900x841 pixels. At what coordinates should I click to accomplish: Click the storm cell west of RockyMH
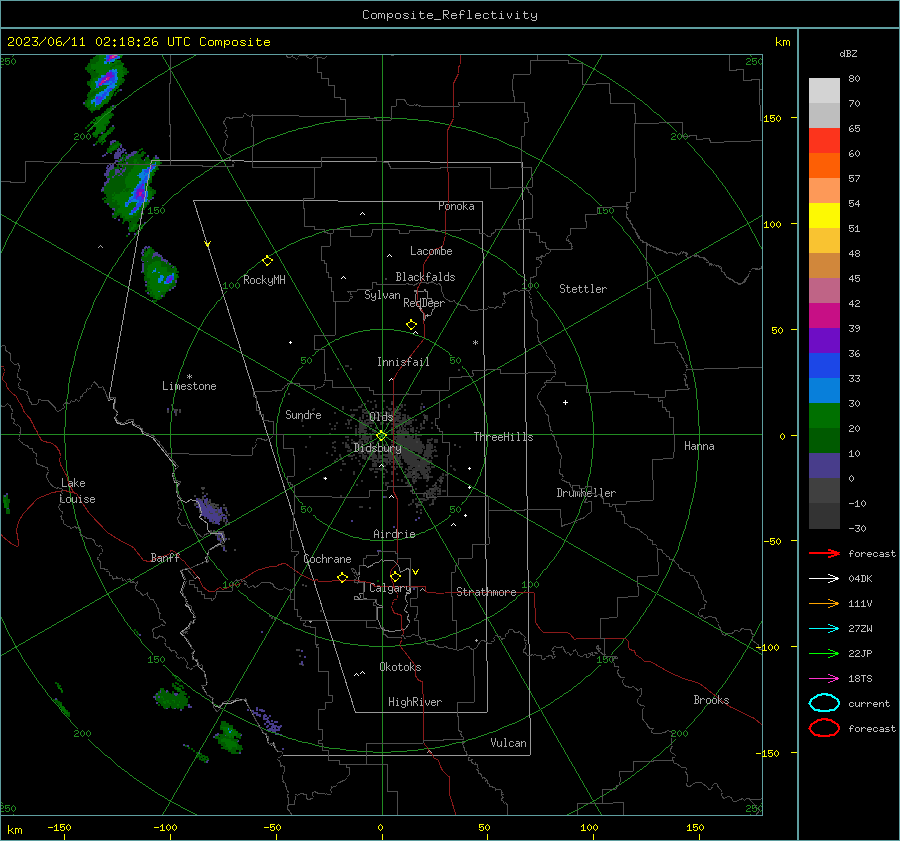[158, 274]
